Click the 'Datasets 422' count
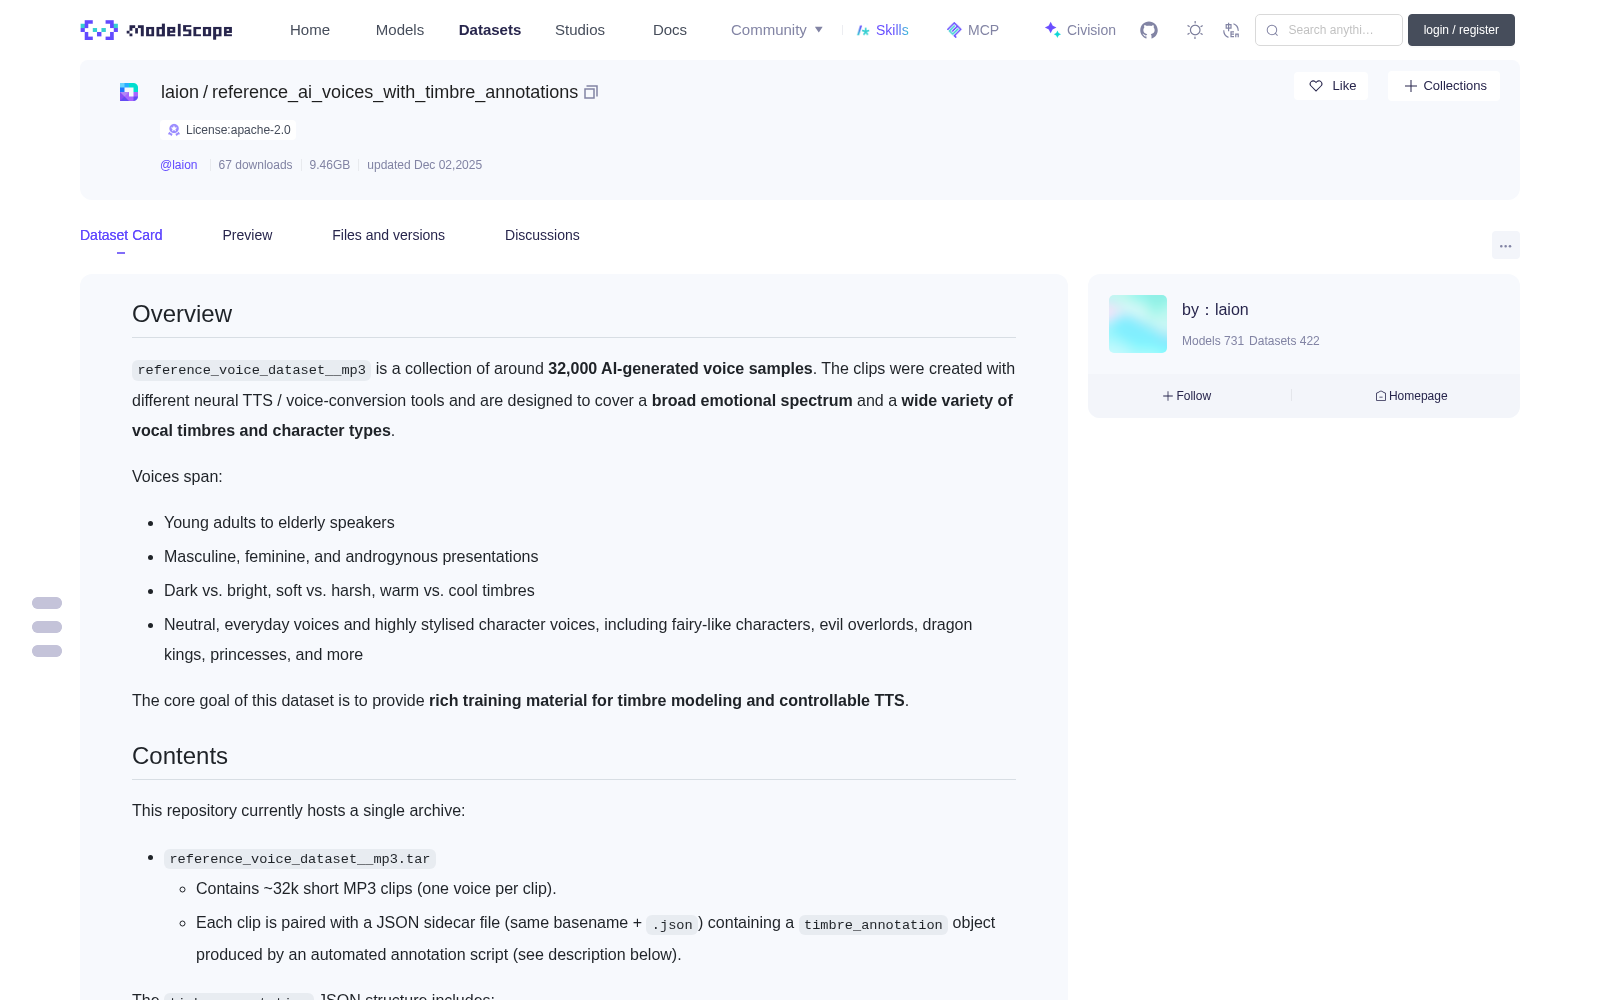 [x=1284, y=341]
